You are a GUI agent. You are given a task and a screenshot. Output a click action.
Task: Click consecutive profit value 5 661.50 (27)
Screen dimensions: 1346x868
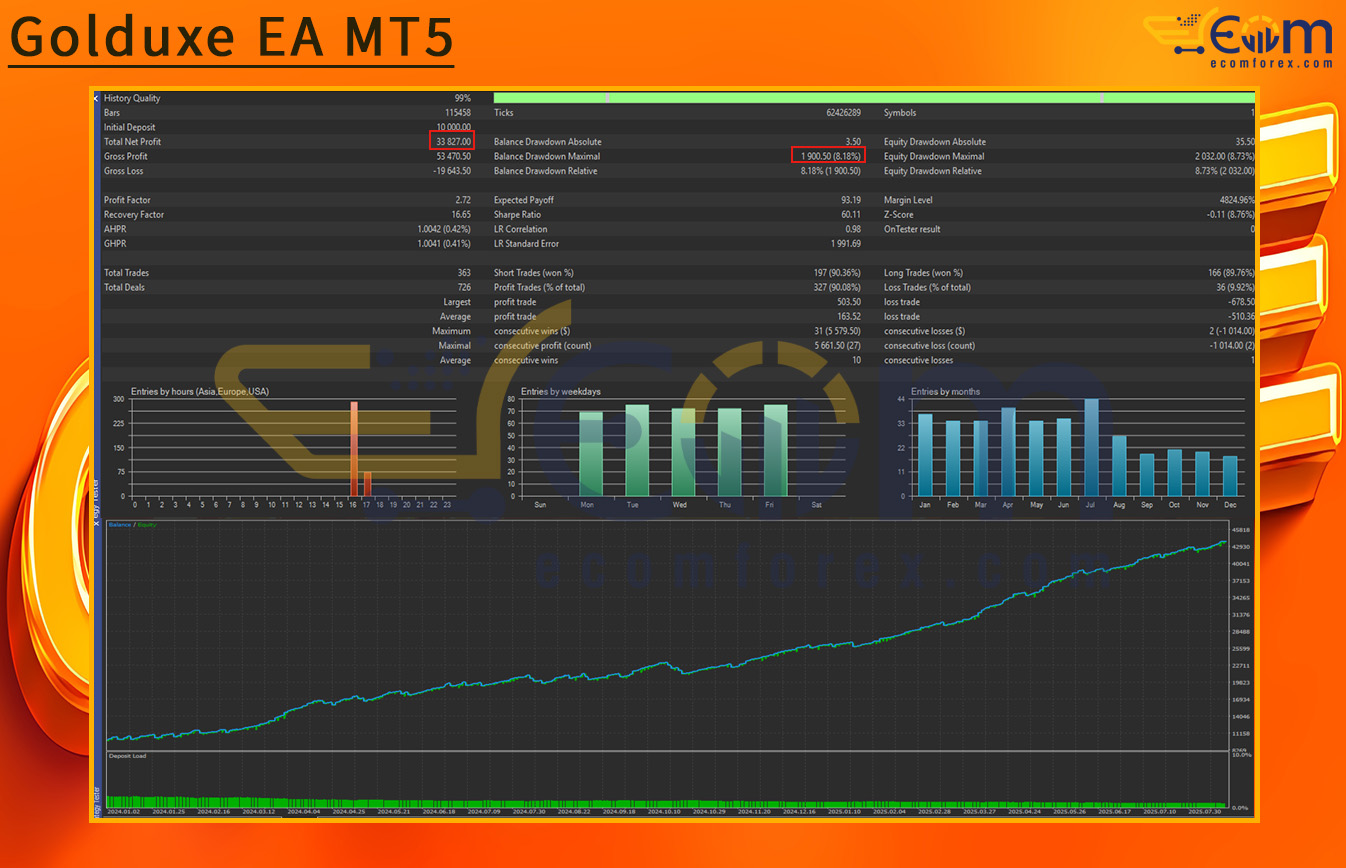(x=838, y=346)
